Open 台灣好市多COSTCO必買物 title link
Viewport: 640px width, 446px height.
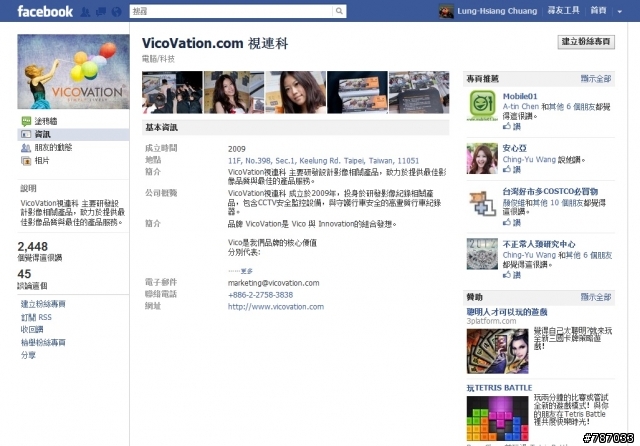click(550, 191)
